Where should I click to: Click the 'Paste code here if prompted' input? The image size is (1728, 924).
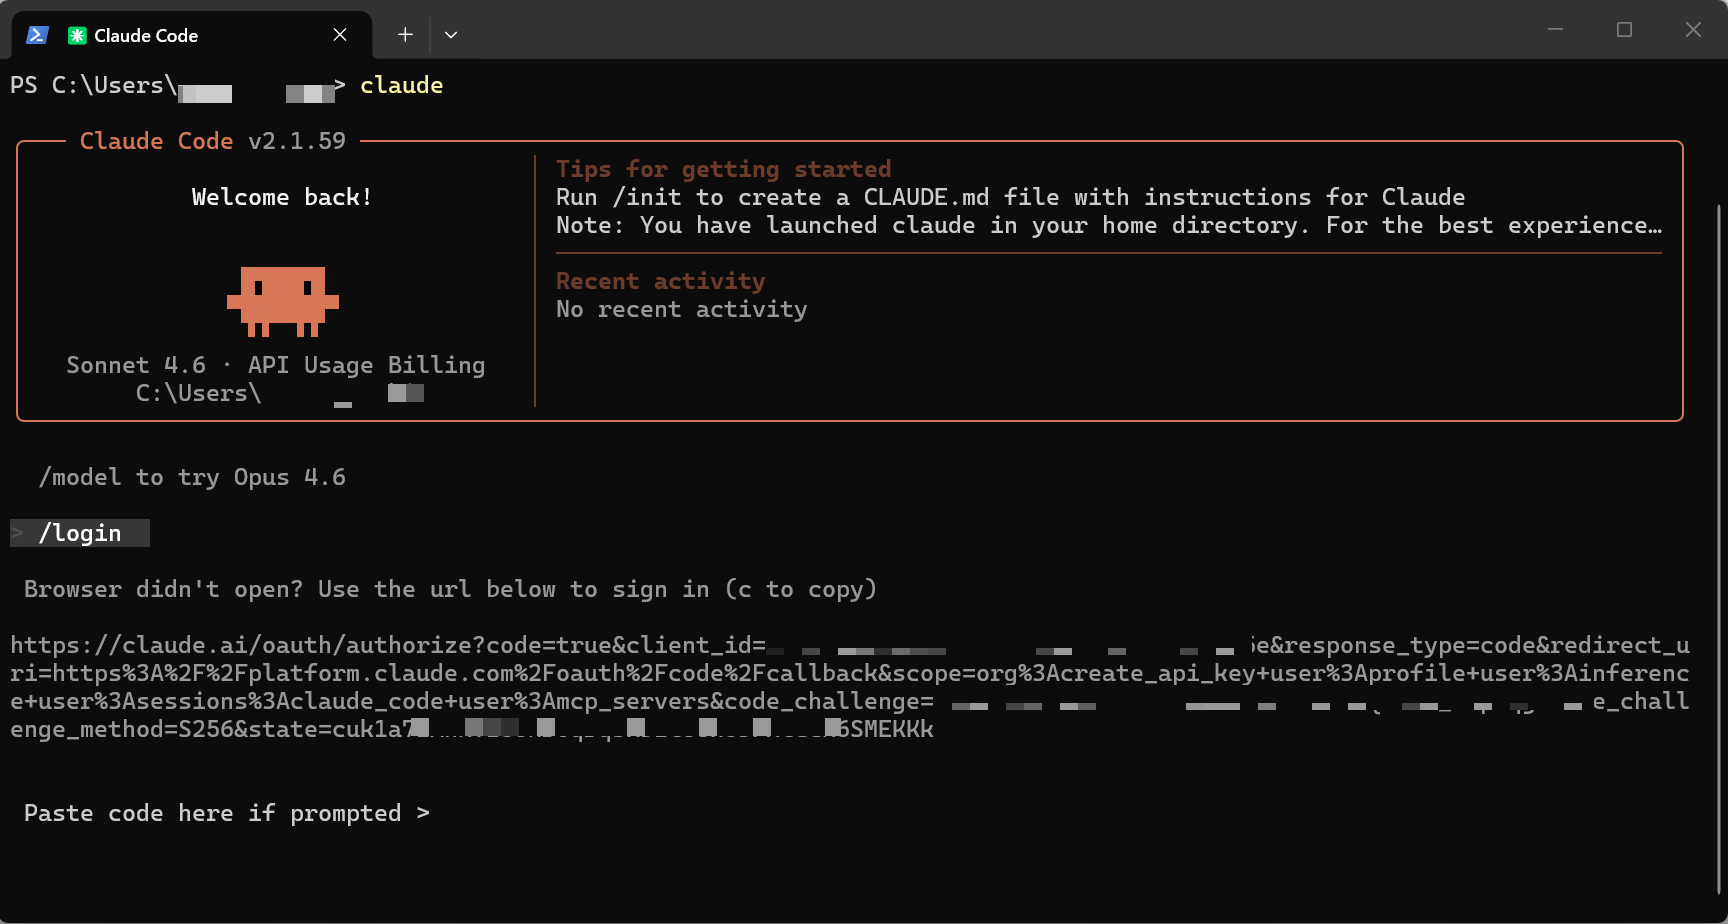[x=227, y=813]
